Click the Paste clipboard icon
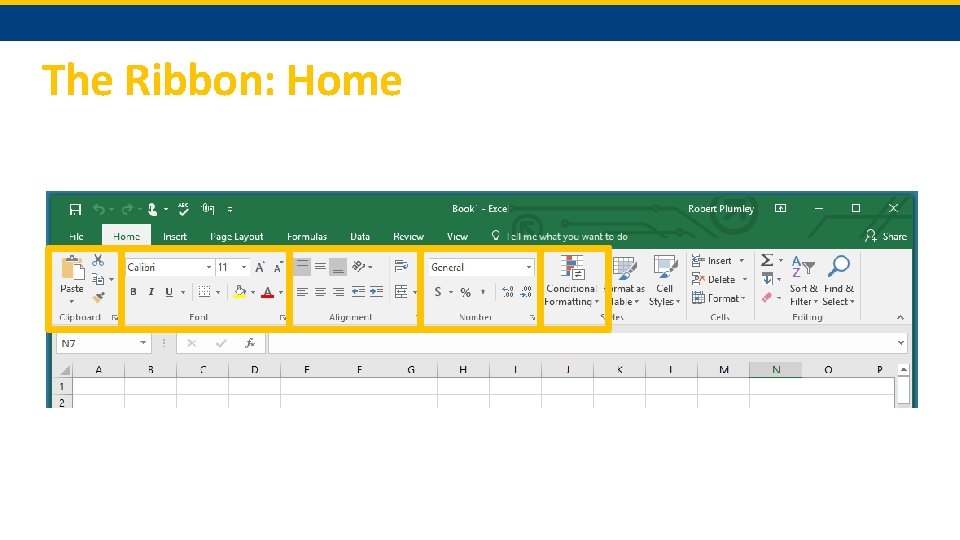 72,268
